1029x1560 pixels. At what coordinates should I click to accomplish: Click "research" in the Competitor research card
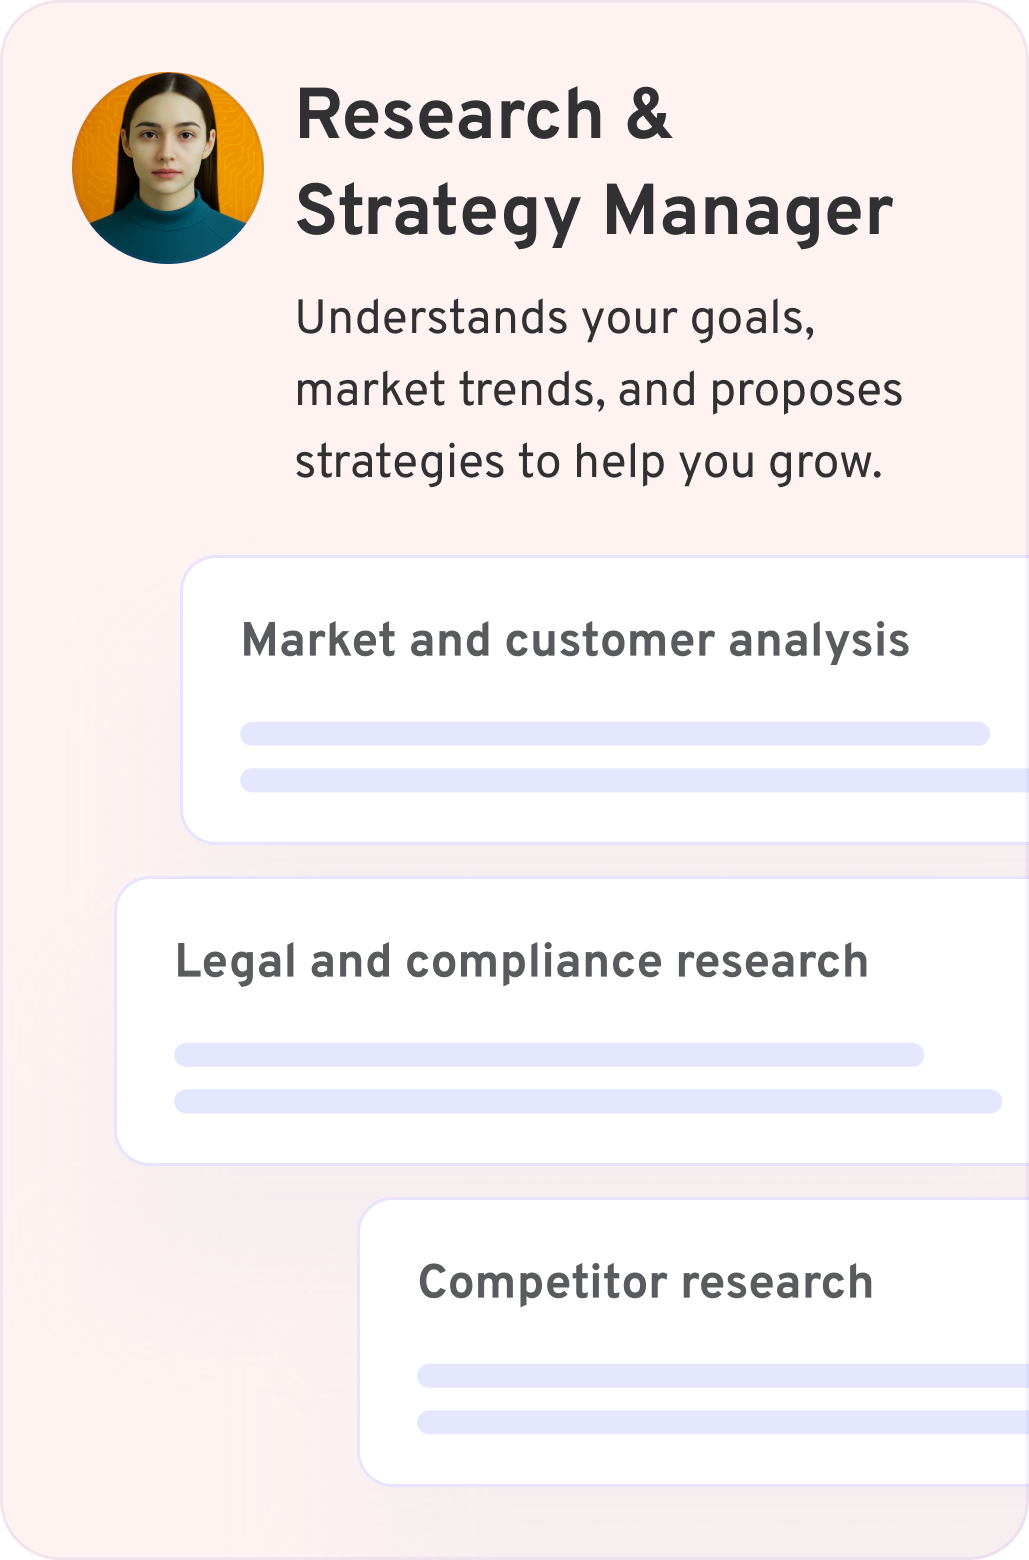pyautogui.click(x=777, y=1283)
